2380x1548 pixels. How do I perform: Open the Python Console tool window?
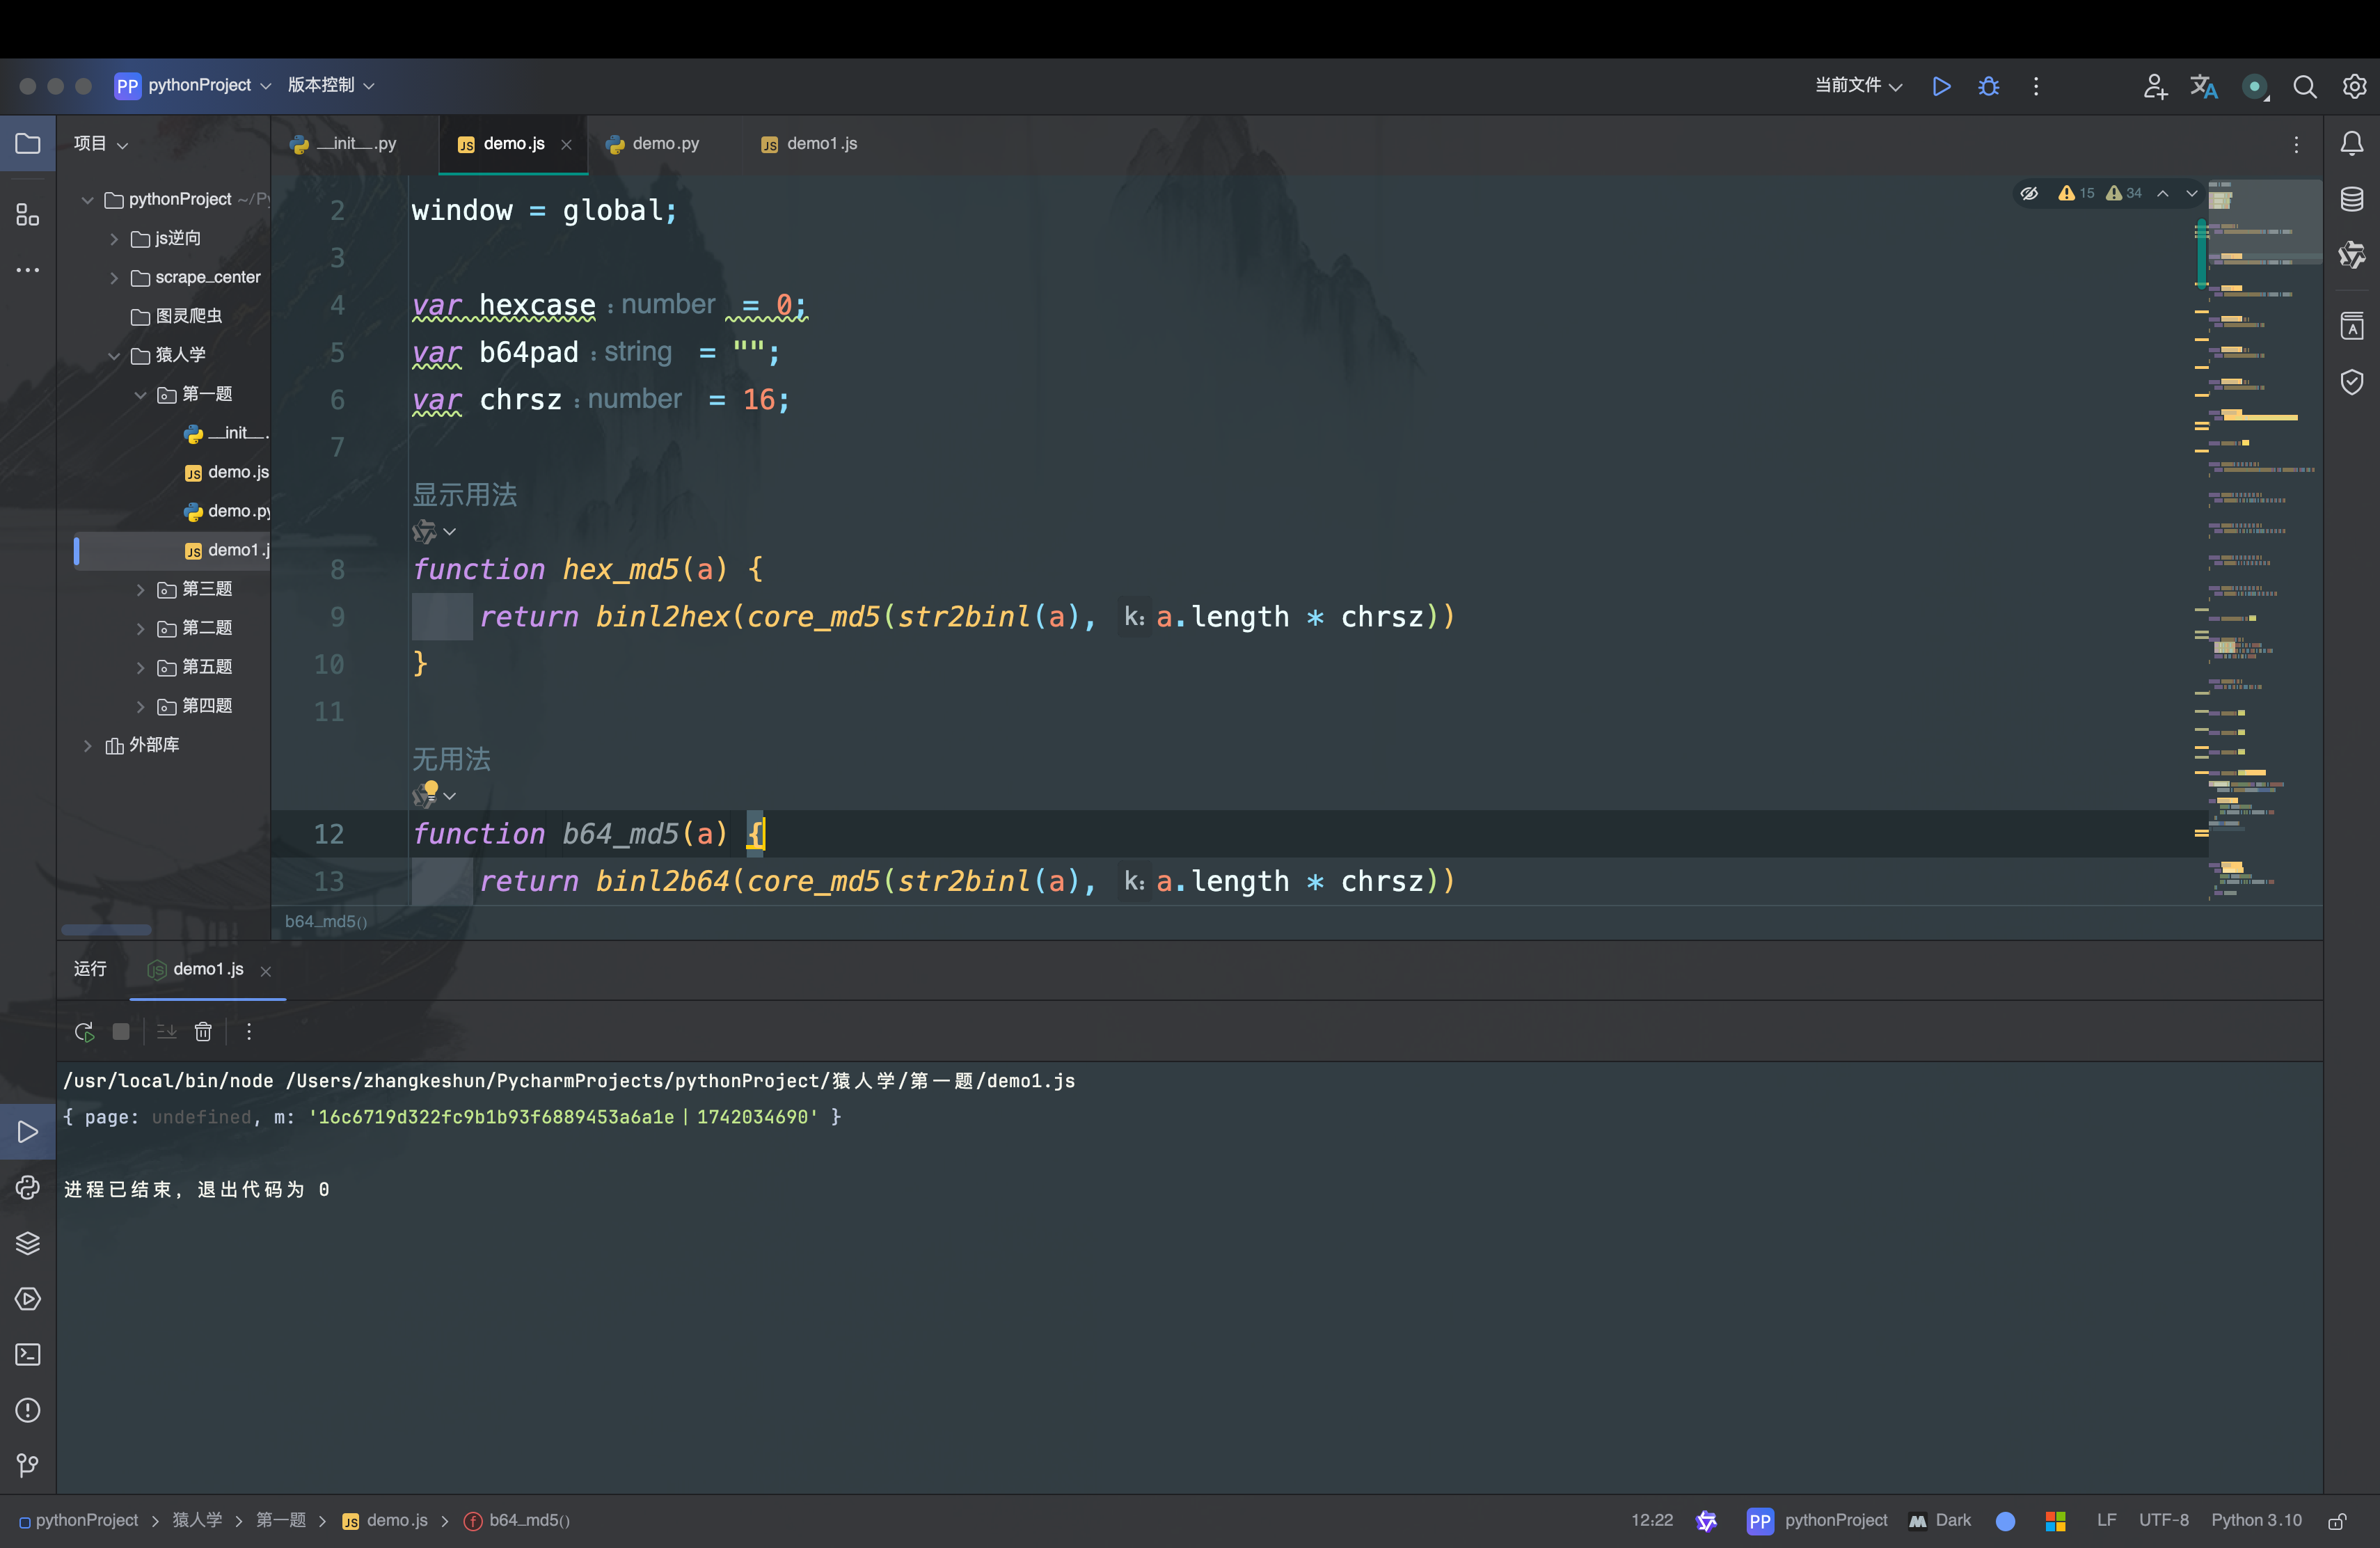point(27,1187)
